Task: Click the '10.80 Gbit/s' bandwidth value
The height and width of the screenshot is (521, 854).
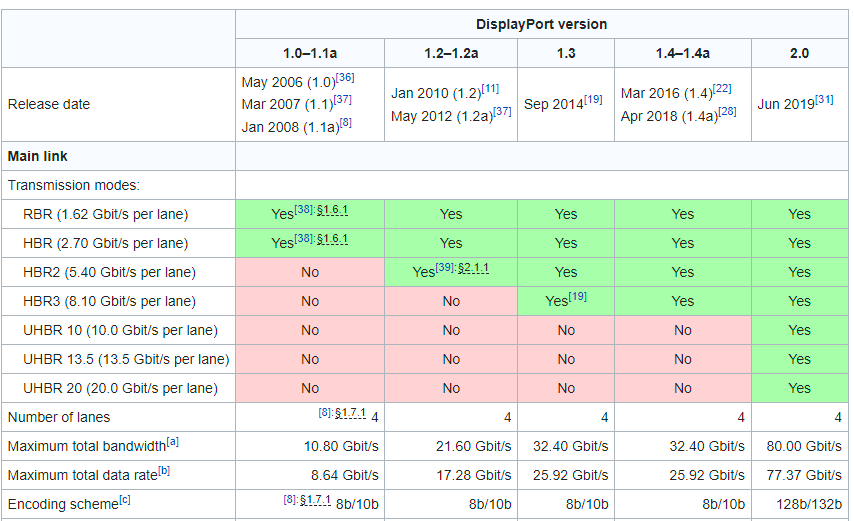Action: (341, 446)
